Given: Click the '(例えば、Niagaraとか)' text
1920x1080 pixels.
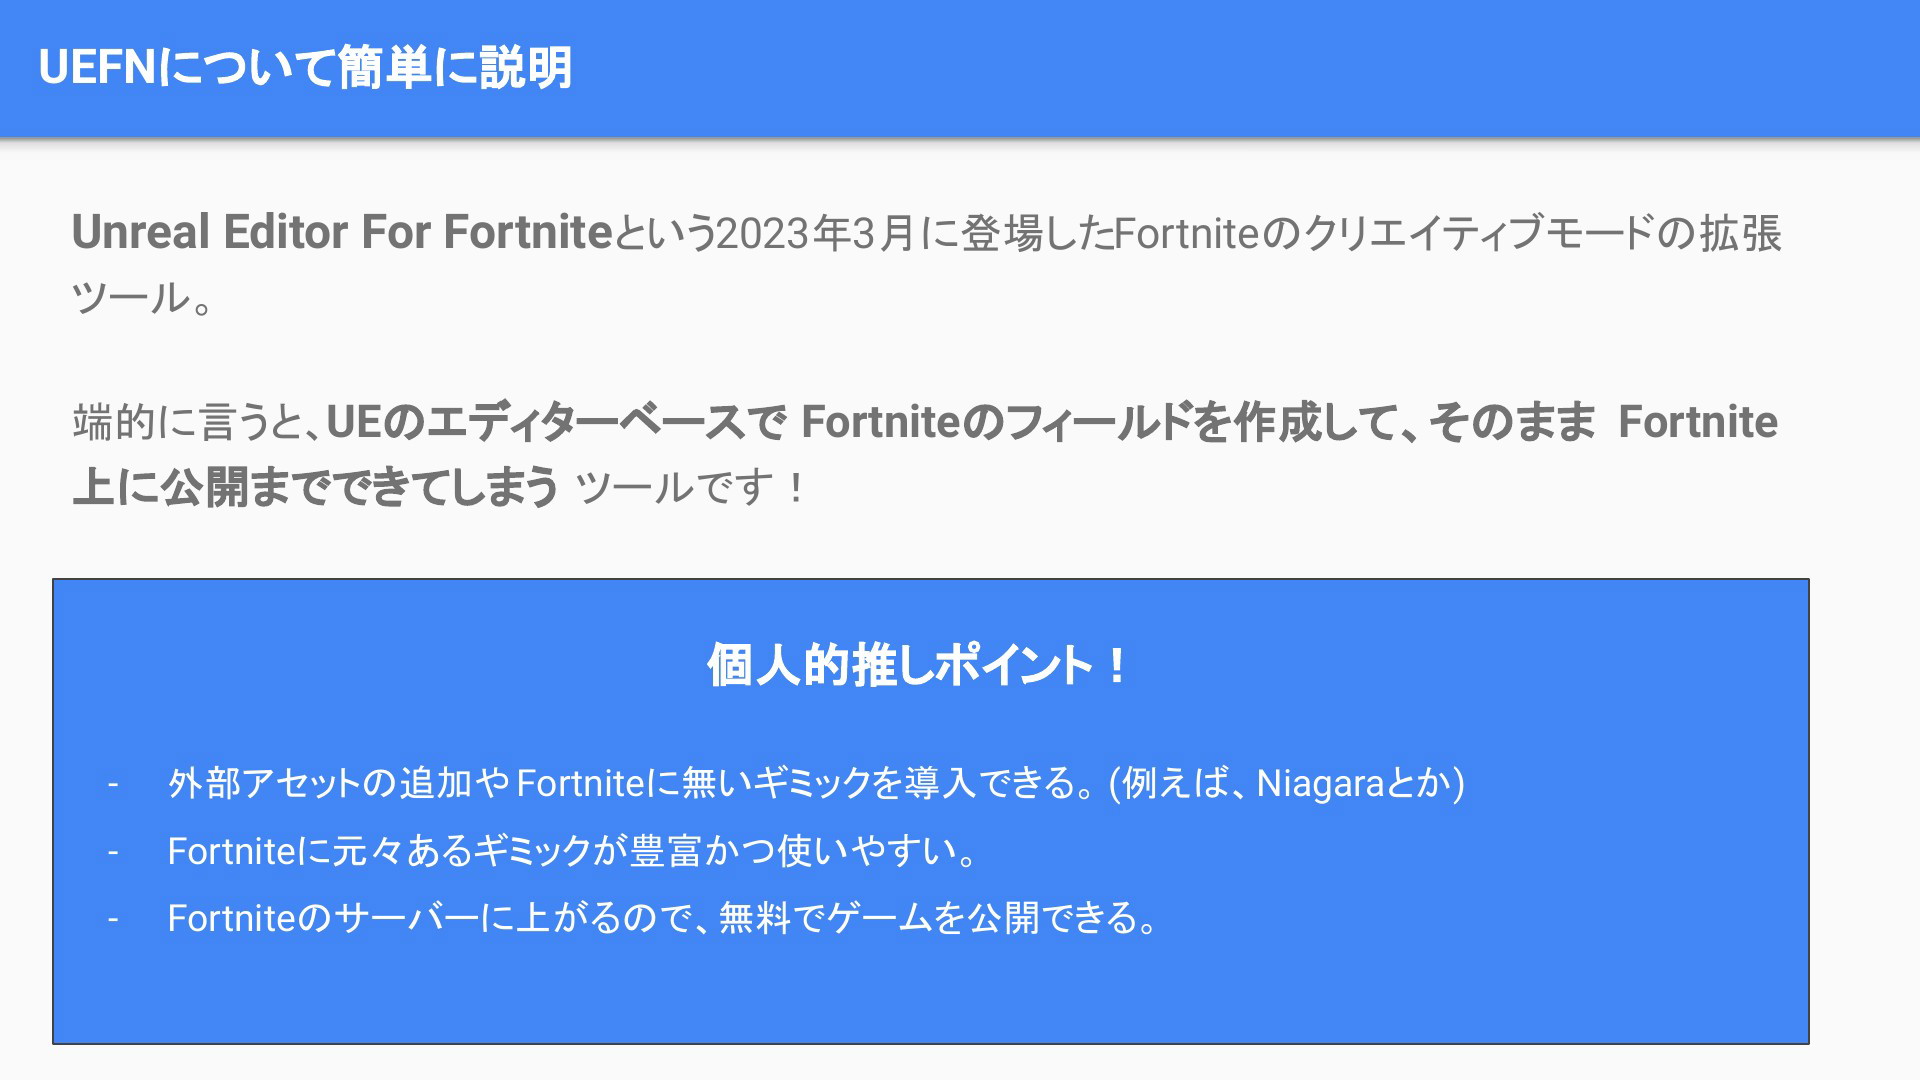Looking at the screenshot, I should pos(1287,783).
